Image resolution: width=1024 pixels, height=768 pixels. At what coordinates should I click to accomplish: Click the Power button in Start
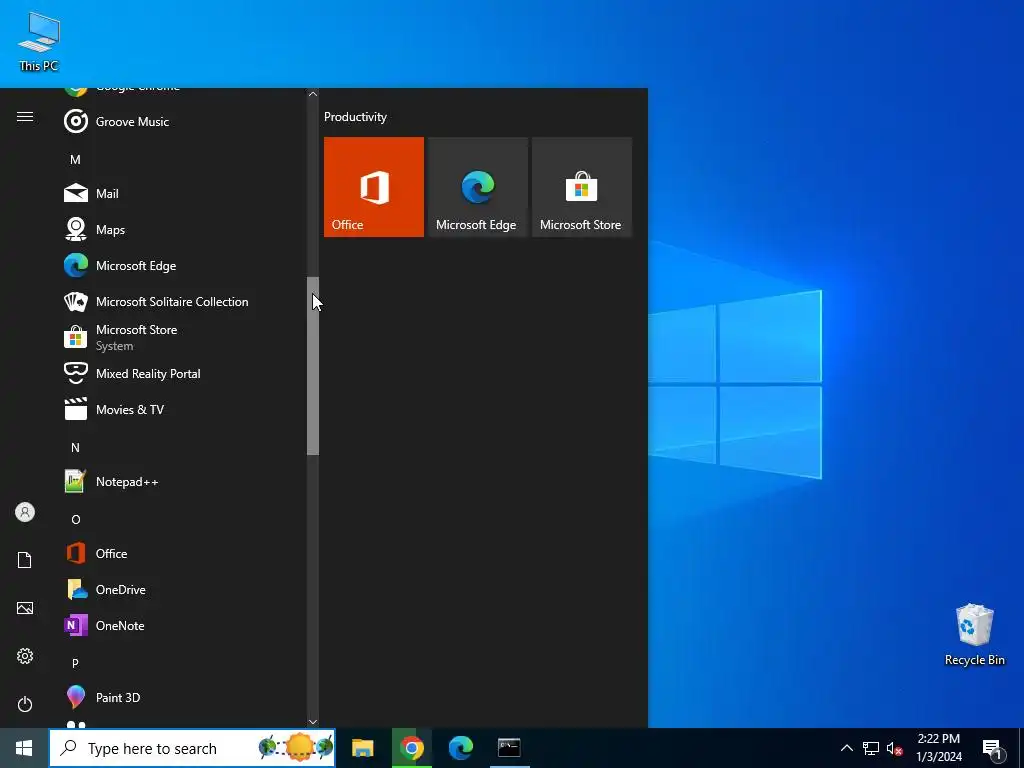point(25,704)
